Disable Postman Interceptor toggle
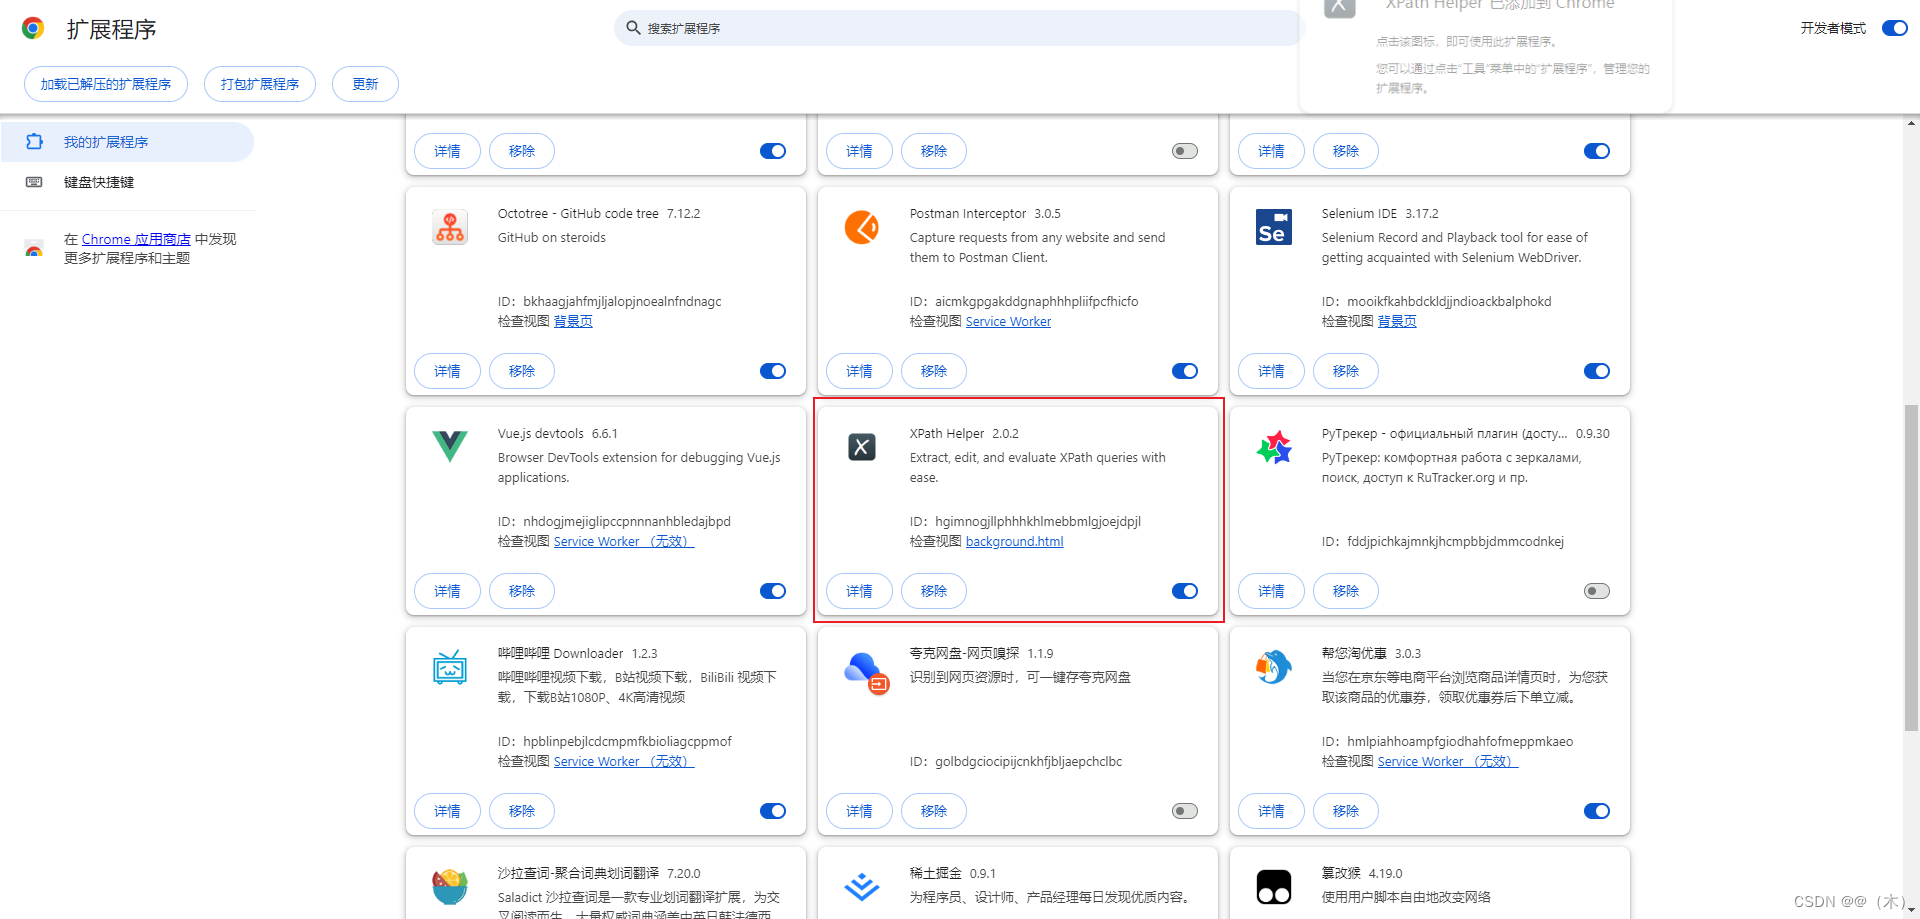Screen dimensions: 1920x919 [1185, 371]
